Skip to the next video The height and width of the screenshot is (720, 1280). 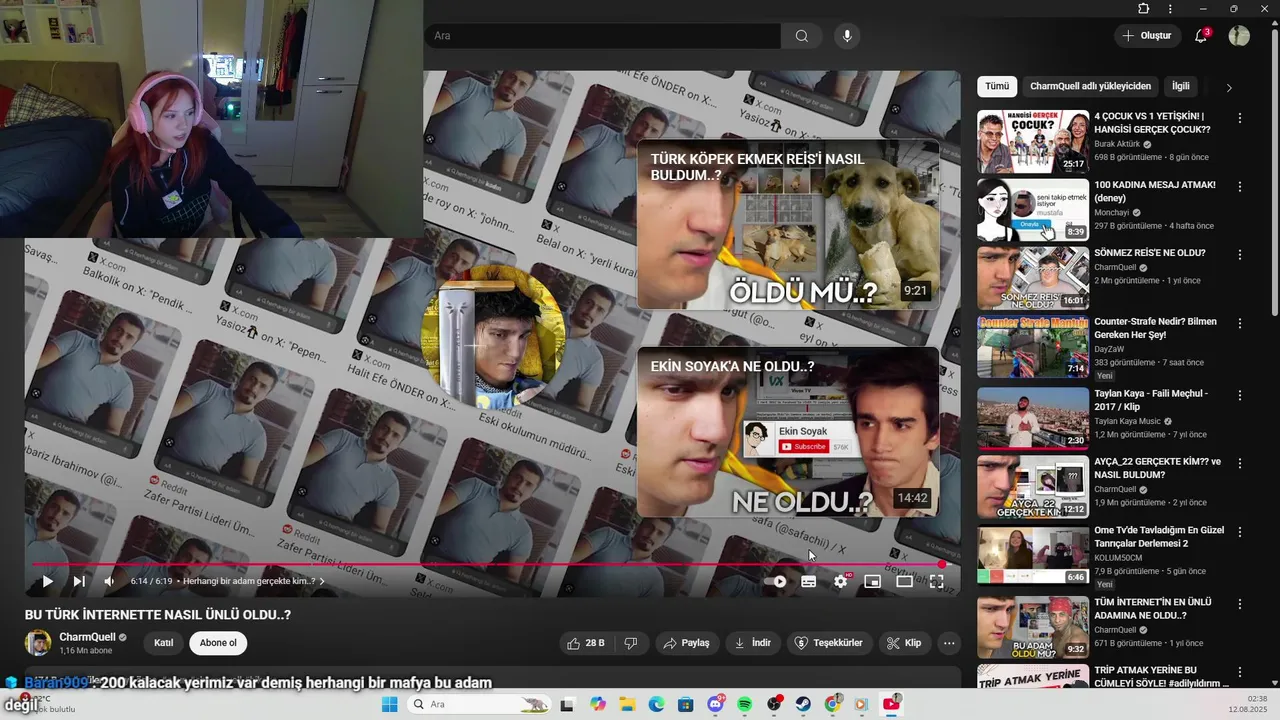coord(79,581)
